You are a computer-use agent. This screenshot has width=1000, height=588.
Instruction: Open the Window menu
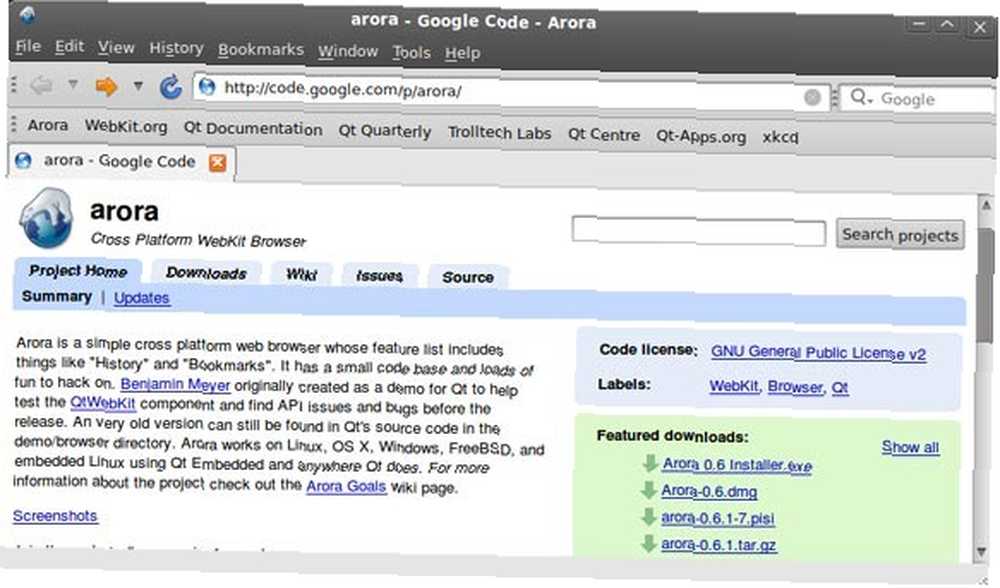(348, 51)
